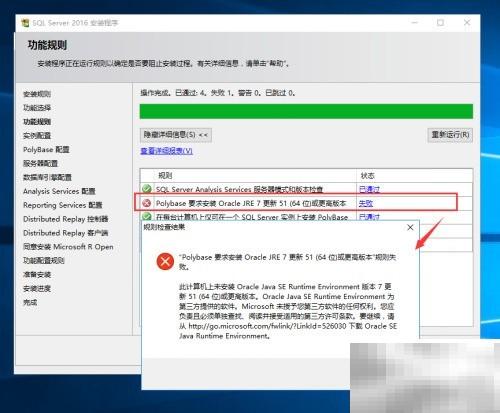Viewport: 500px width, 413px height.
Task: Select Analysis Services 配置 step
Action: (x=59, y=191)
